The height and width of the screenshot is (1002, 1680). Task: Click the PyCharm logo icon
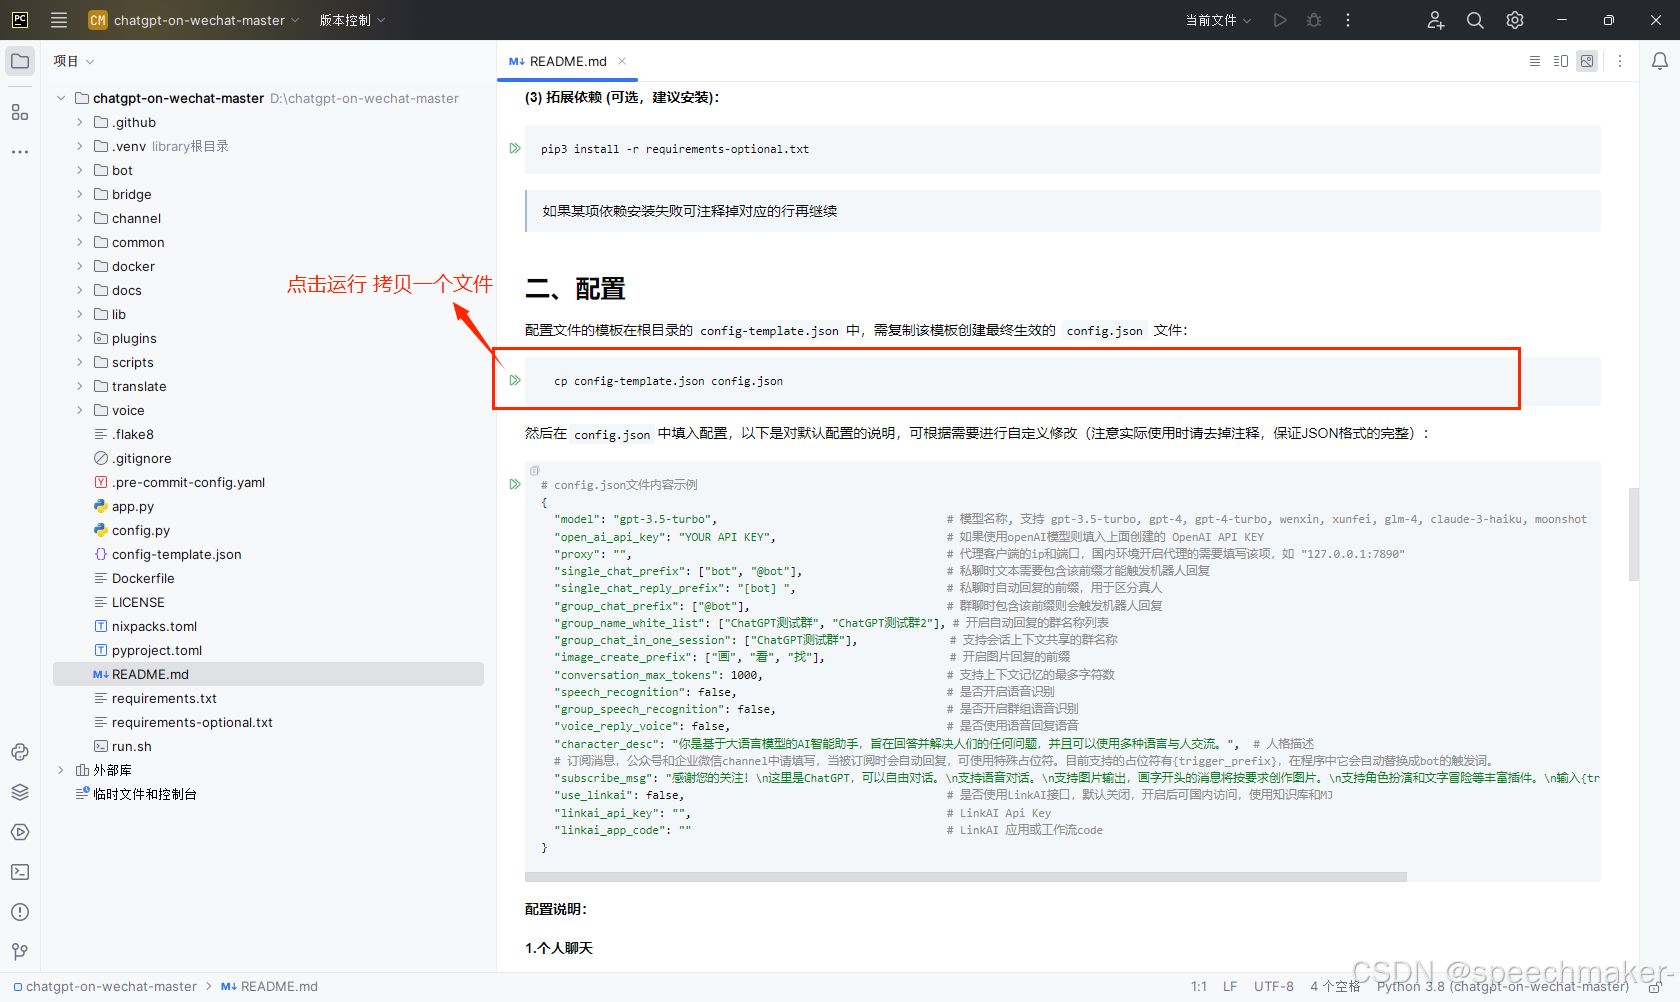(x=20, y=20)
